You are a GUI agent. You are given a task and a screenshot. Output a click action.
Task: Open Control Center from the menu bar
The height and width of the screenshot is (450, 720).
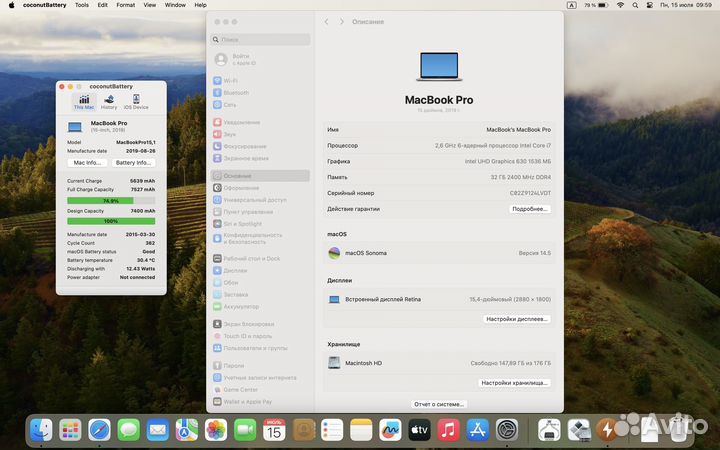[x=649, y=5]
